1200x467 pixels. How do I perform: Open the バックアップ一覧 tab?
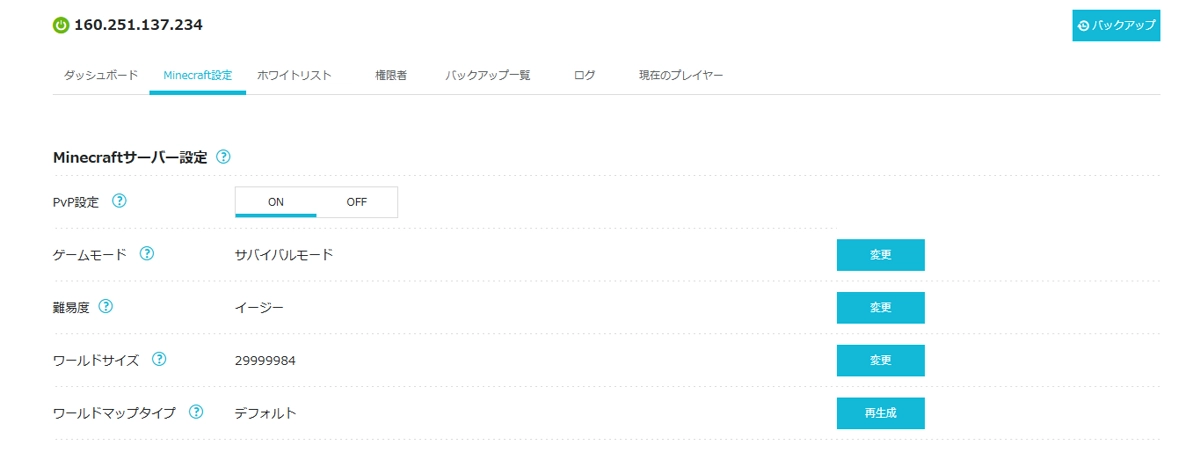click(488, 76)
